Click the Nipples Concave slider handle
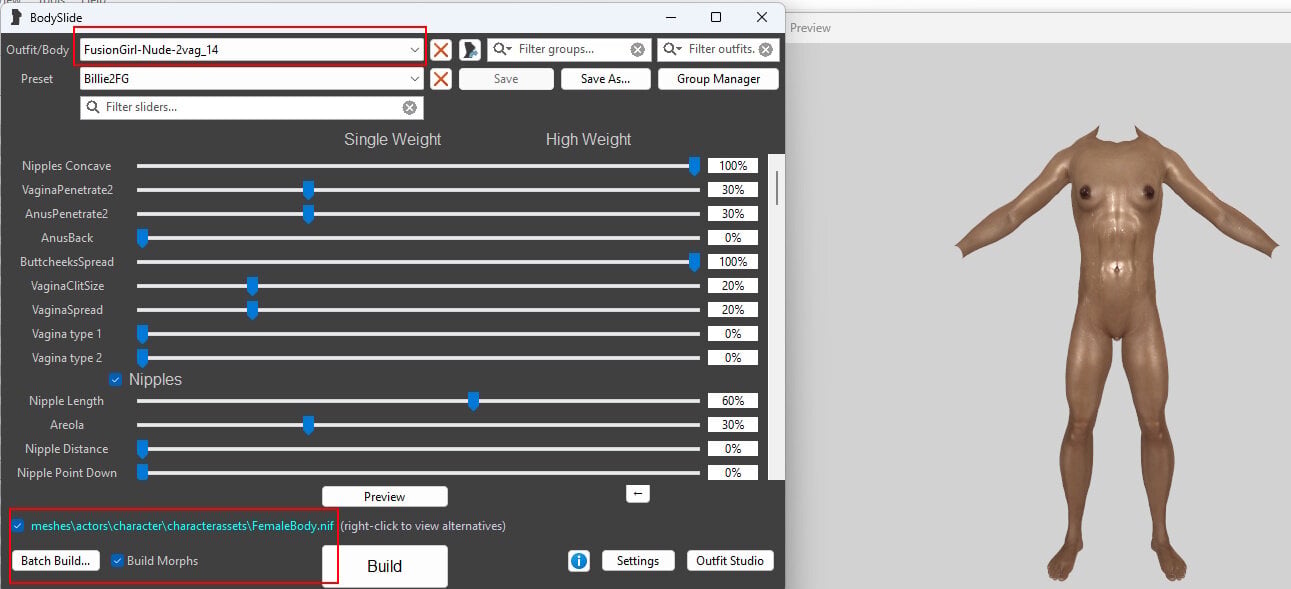This screenshot has width=1291, height=589. click(x=694, y=166)
